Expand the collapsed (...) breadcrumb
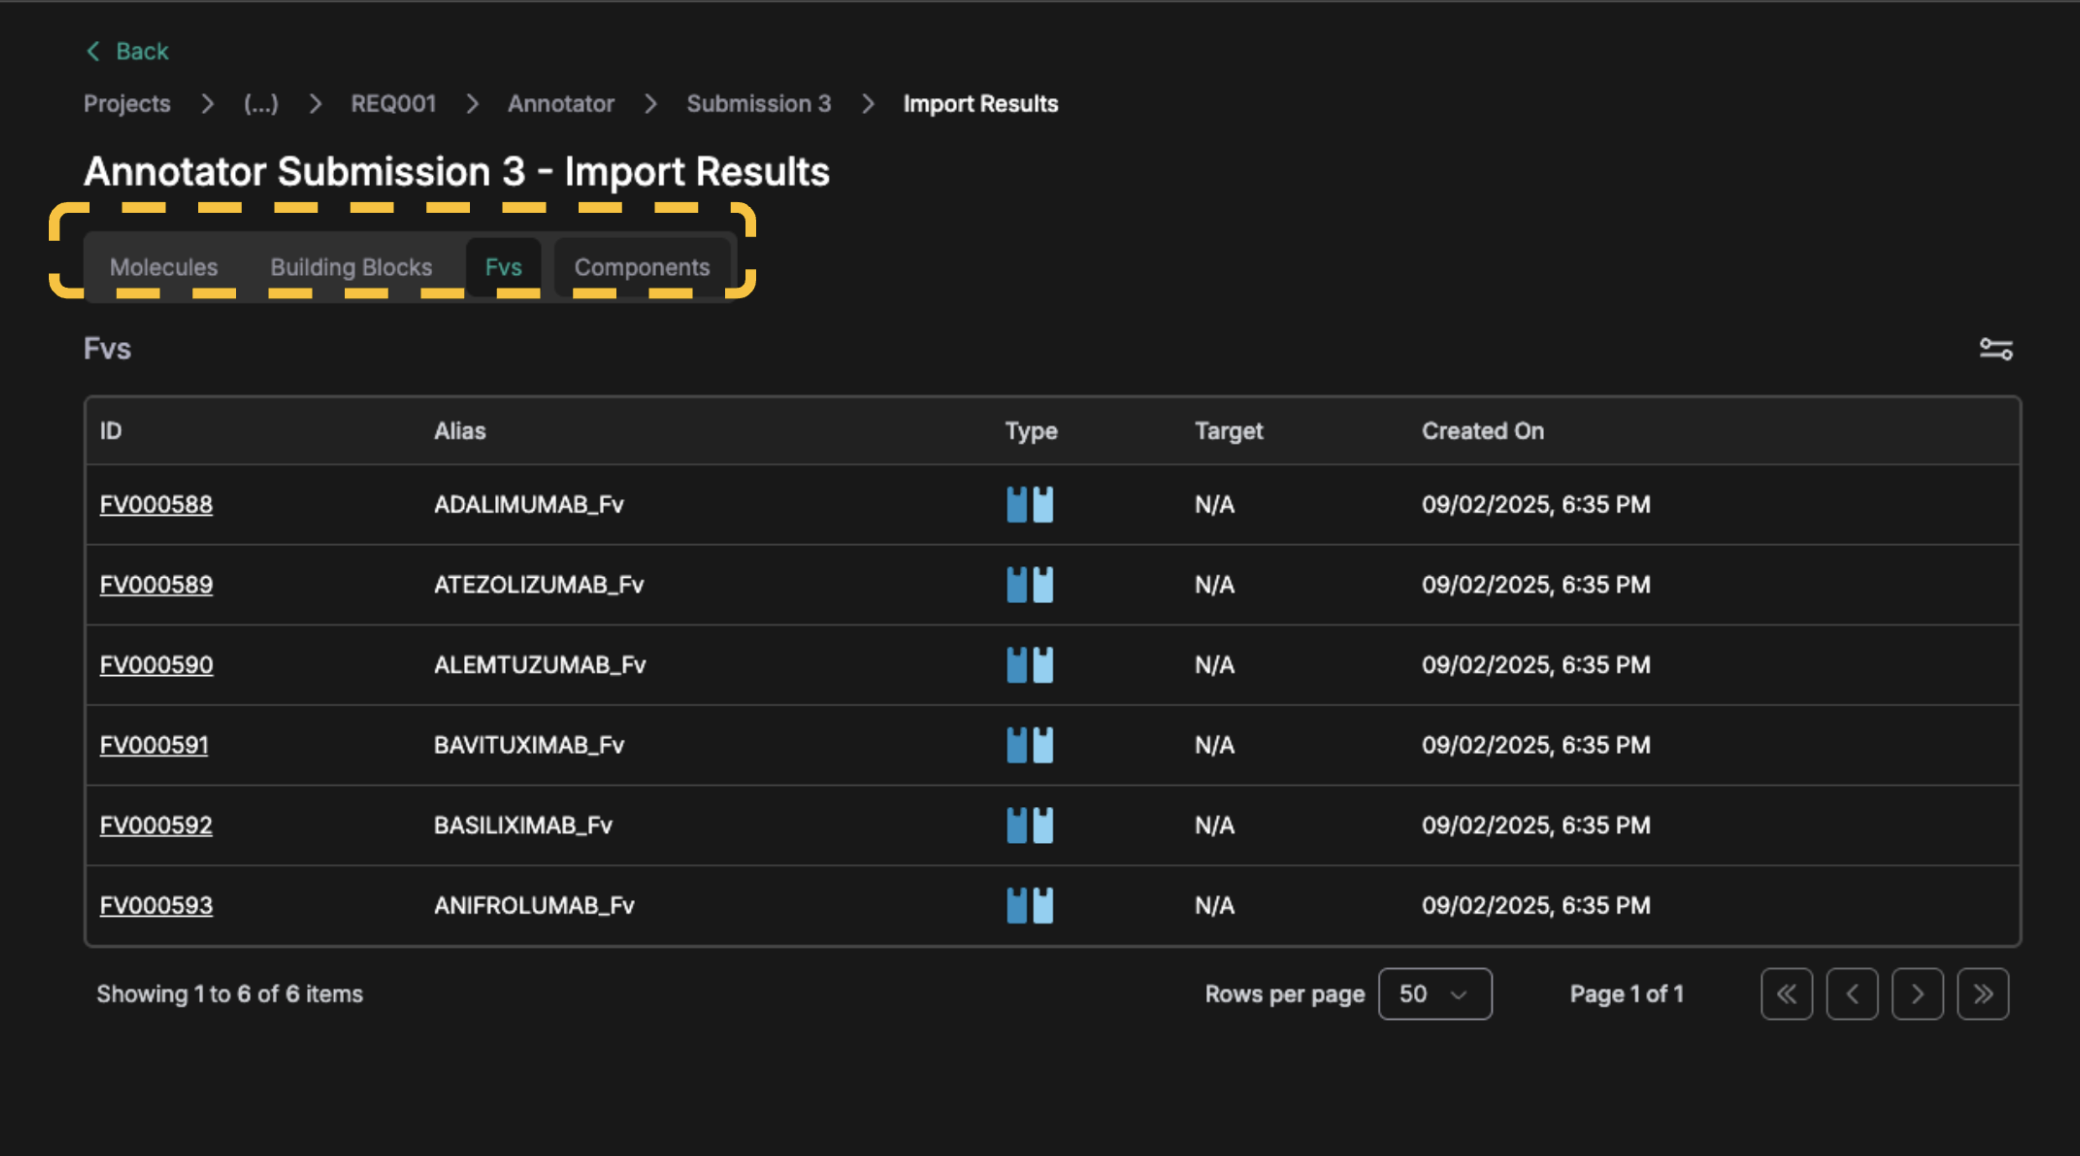 point(261,104)
